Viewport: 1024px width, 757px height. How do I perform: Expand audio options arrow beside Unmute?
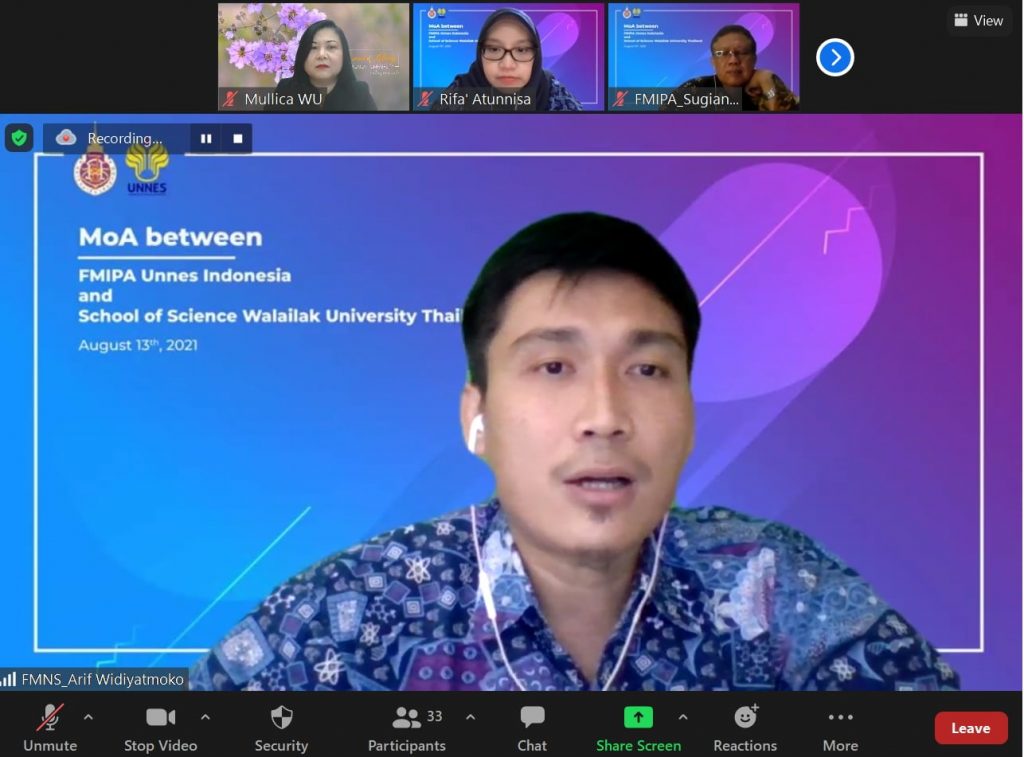pos(88,717)
